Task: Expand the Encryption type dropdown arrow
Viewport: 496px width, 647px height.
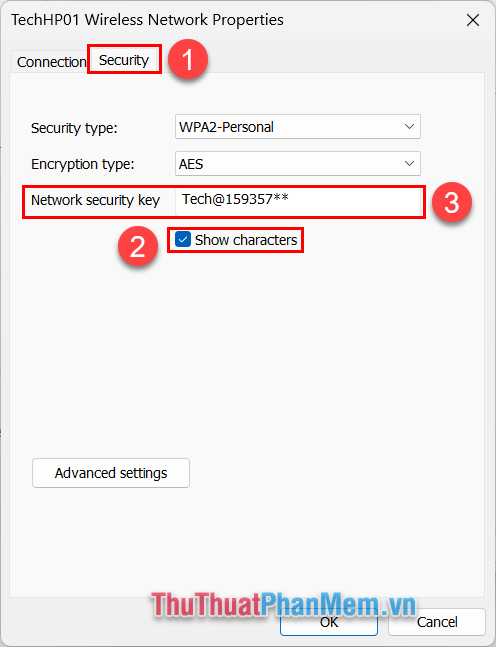Action: [x=409, y=164]
